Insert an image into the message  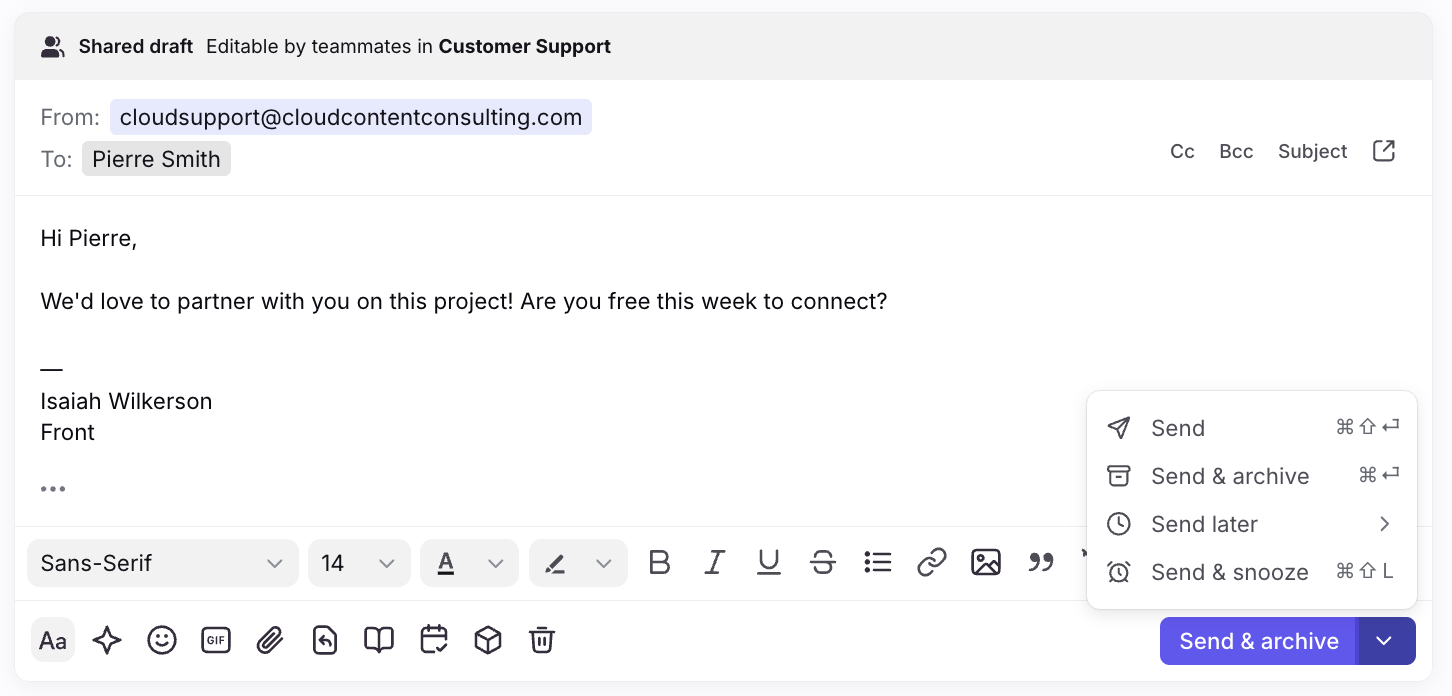click(986, 562)
